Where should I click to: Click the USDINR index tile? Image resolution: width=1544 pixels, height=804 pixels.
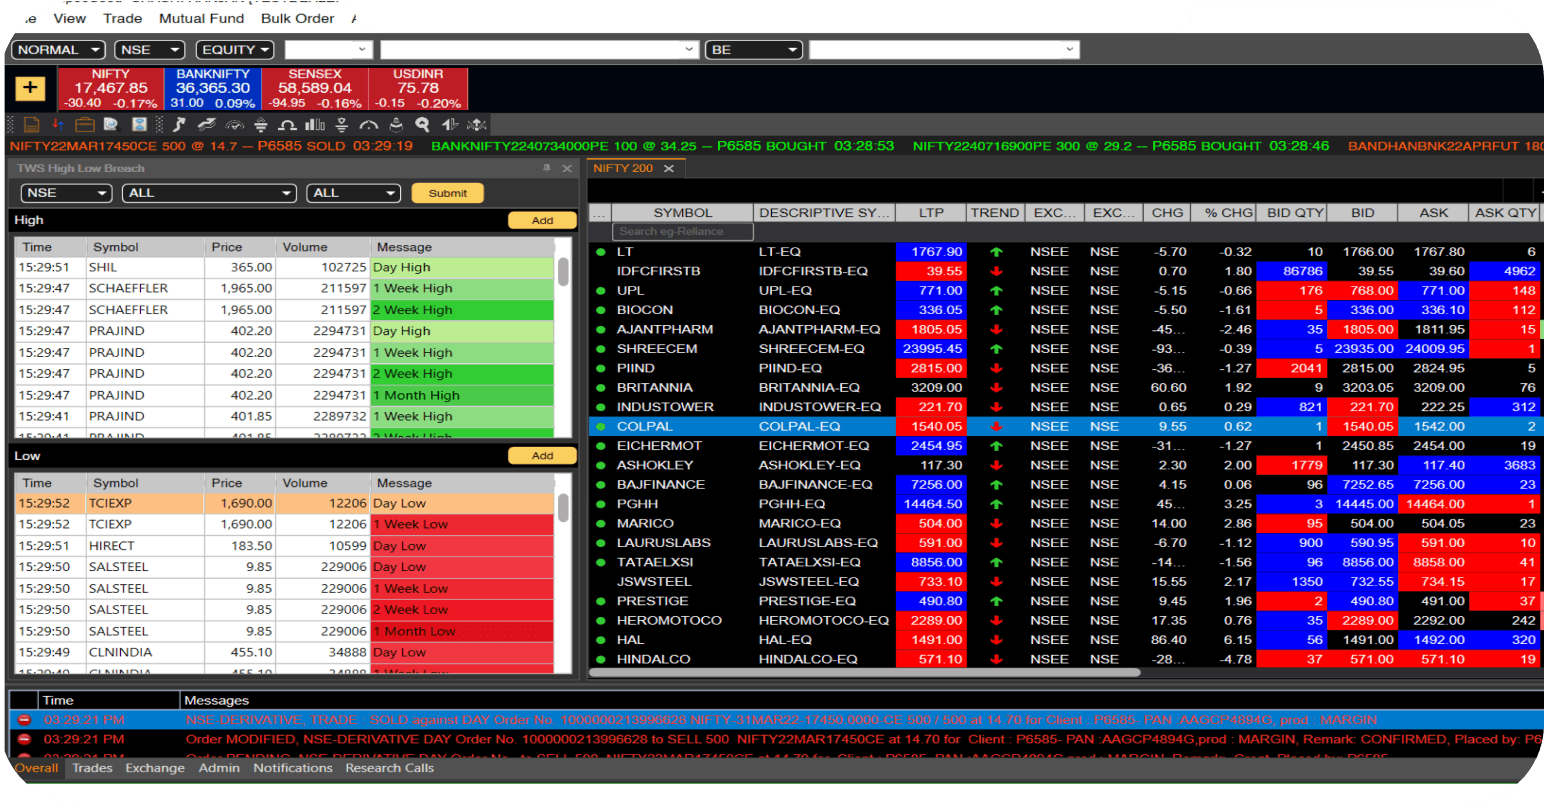coord(418,88)
